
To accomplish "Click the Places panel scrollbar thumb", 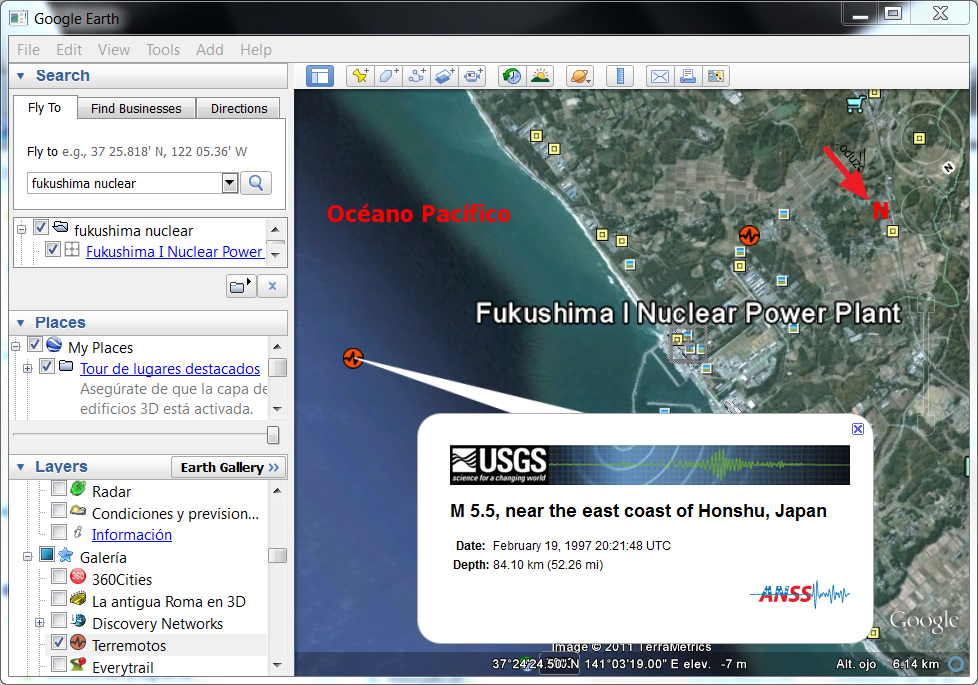I will (x=278, y=367).
